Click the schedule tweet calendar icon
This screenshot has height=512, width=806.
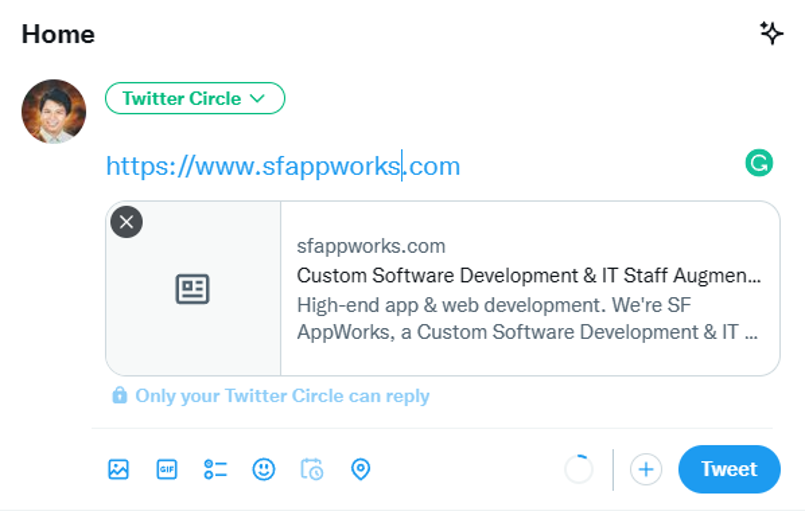(x=312, y=469)
